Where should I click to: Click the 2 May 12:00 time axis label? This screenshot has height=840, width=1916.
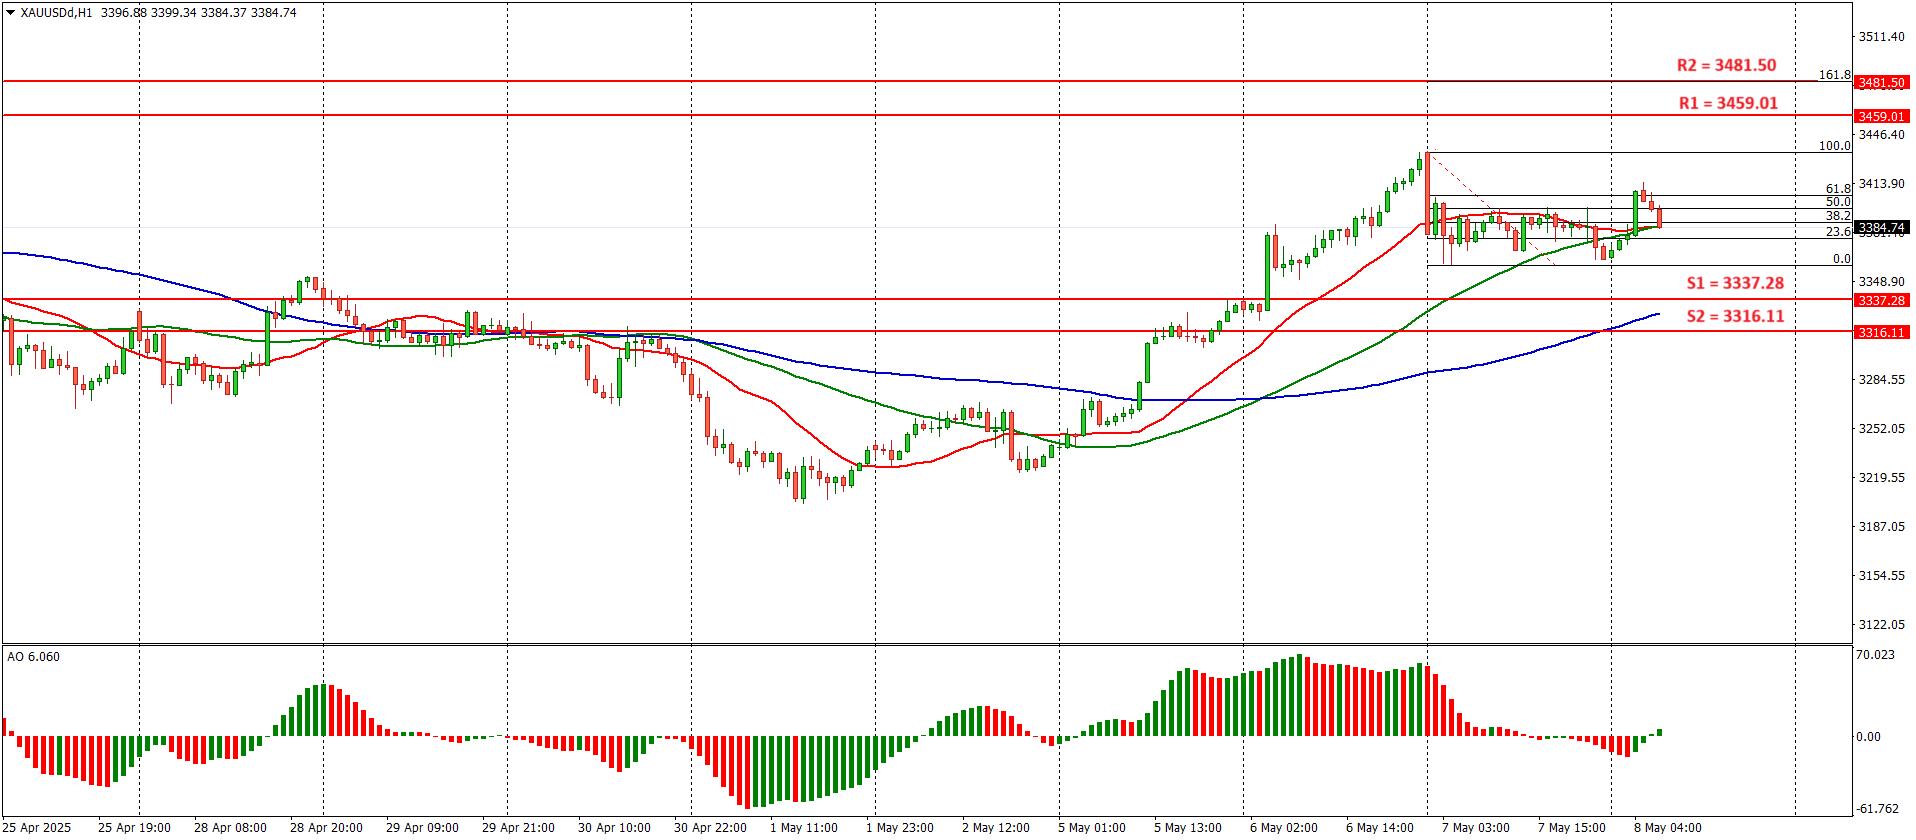(x=996, y=828)
